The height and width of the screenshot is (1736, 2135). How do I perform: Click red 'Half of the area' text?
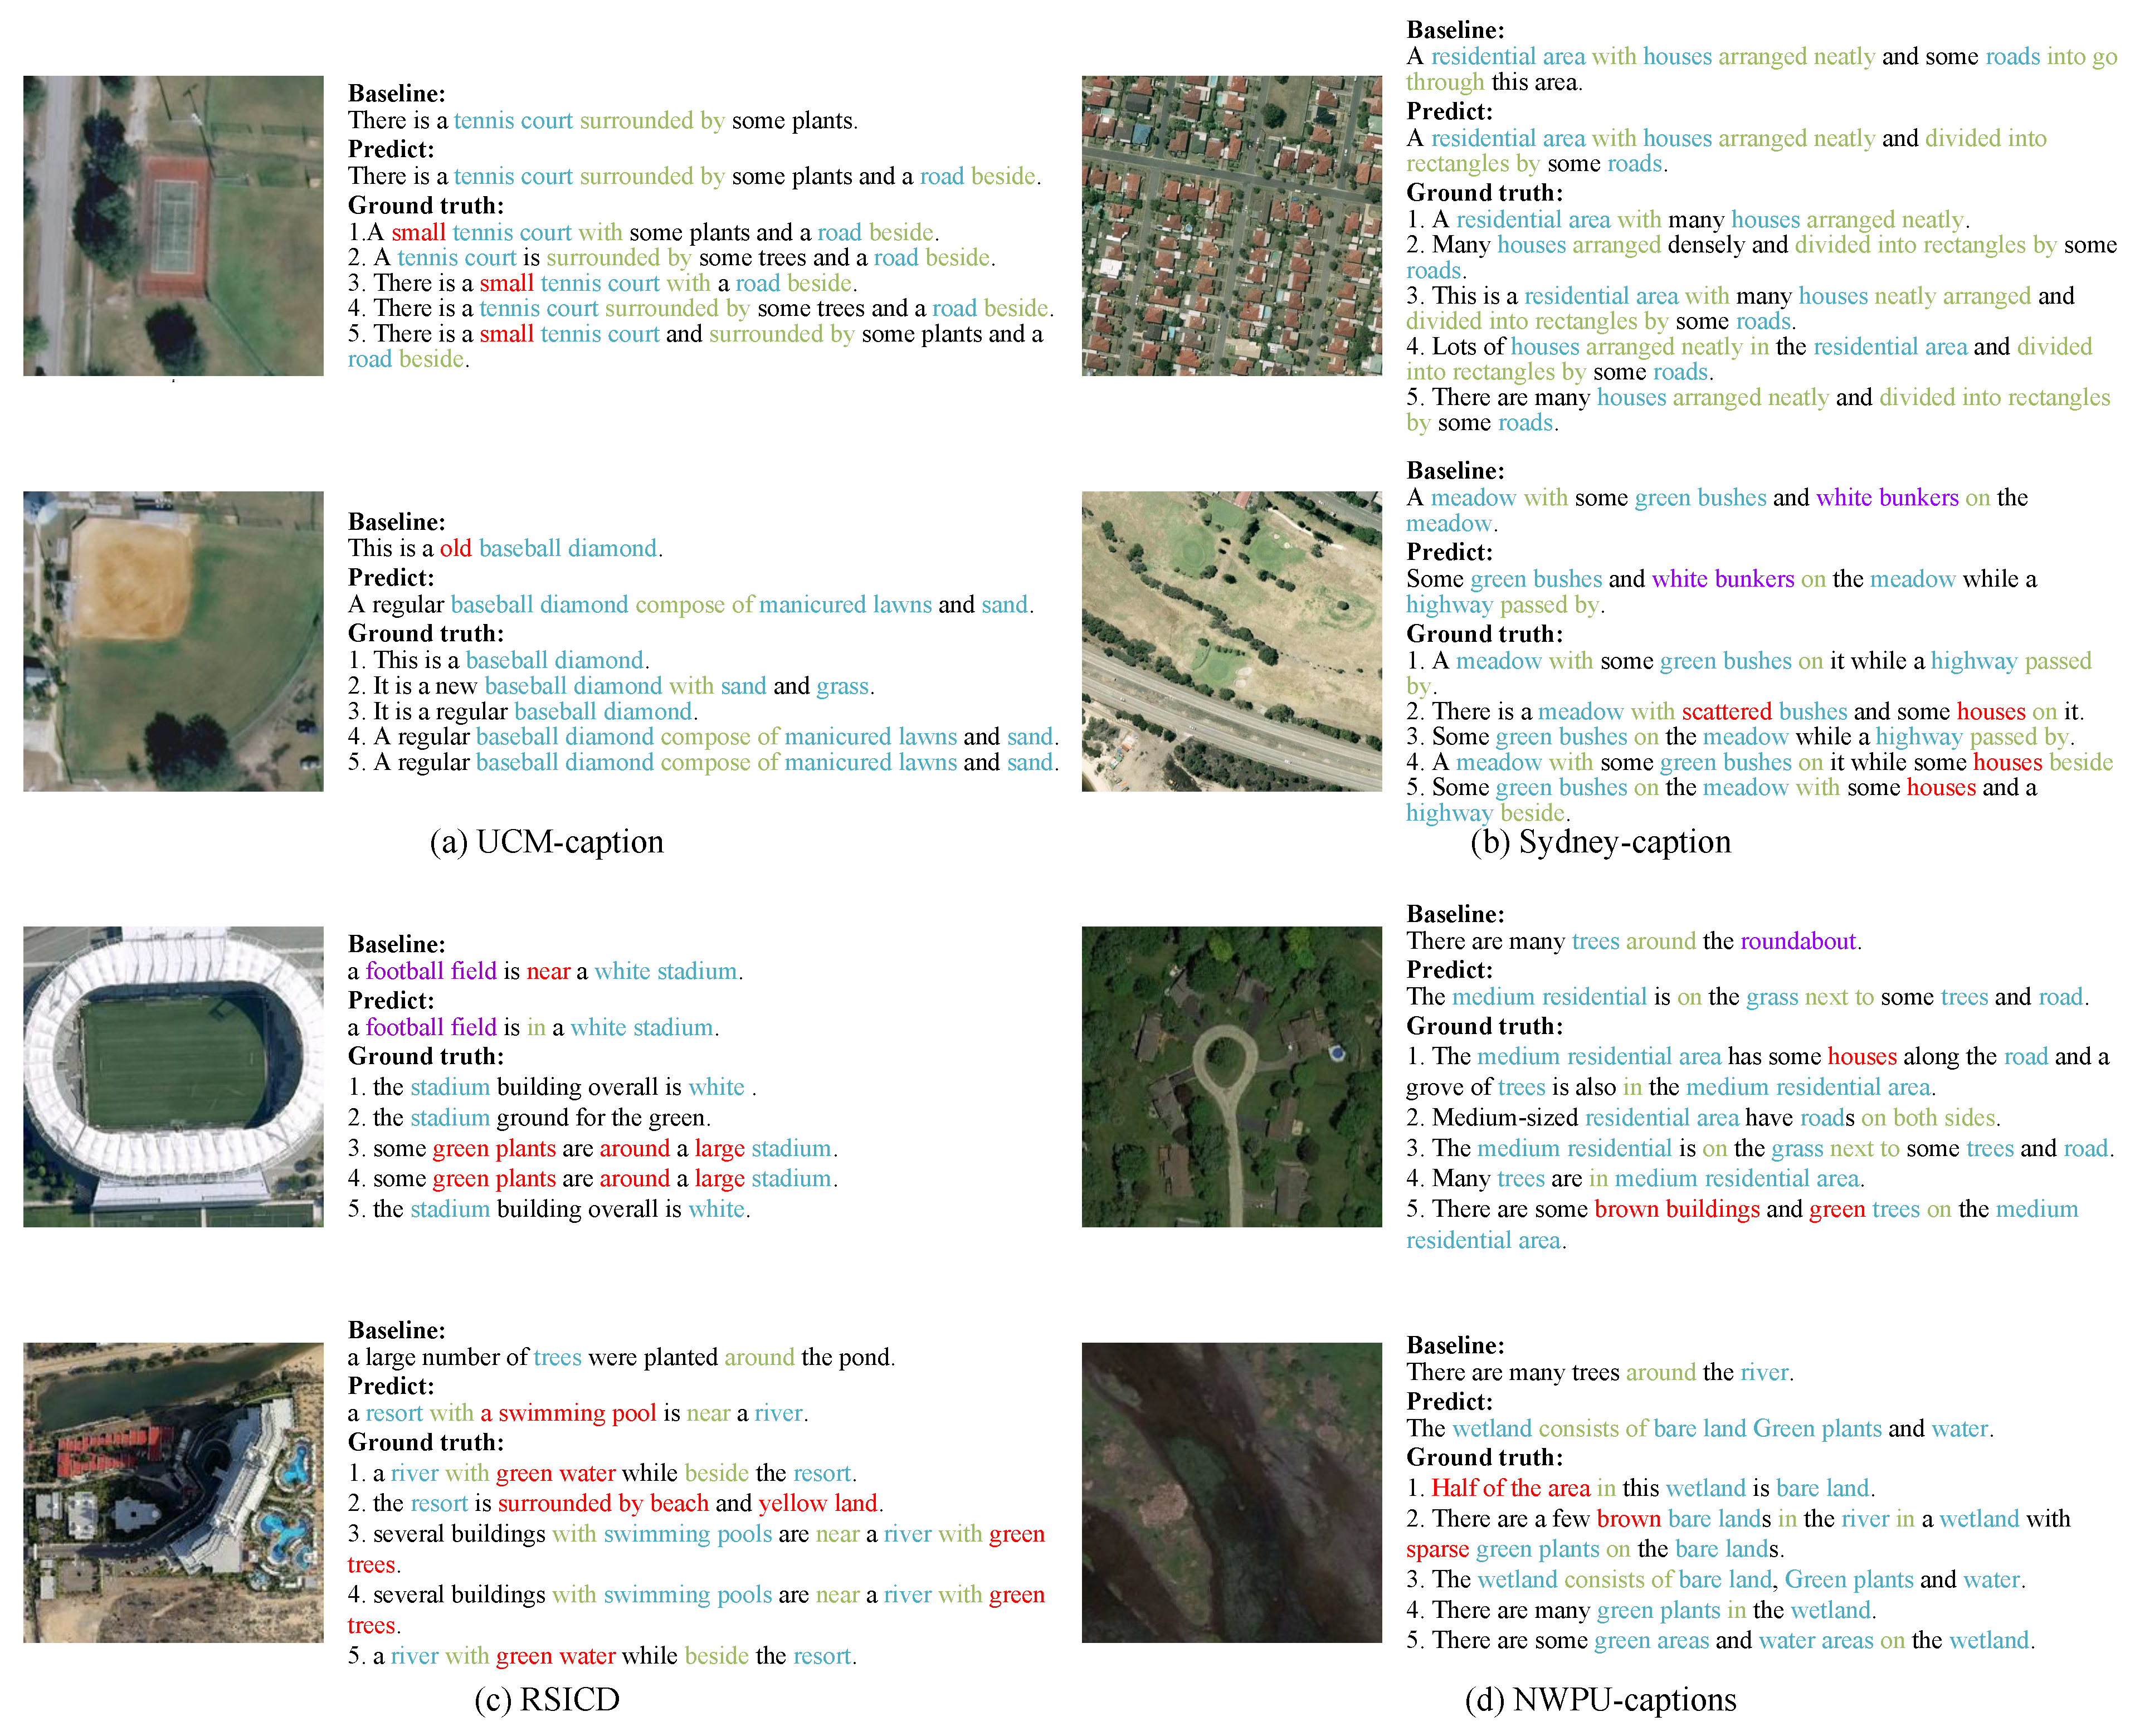[x=1510, y=1488]
